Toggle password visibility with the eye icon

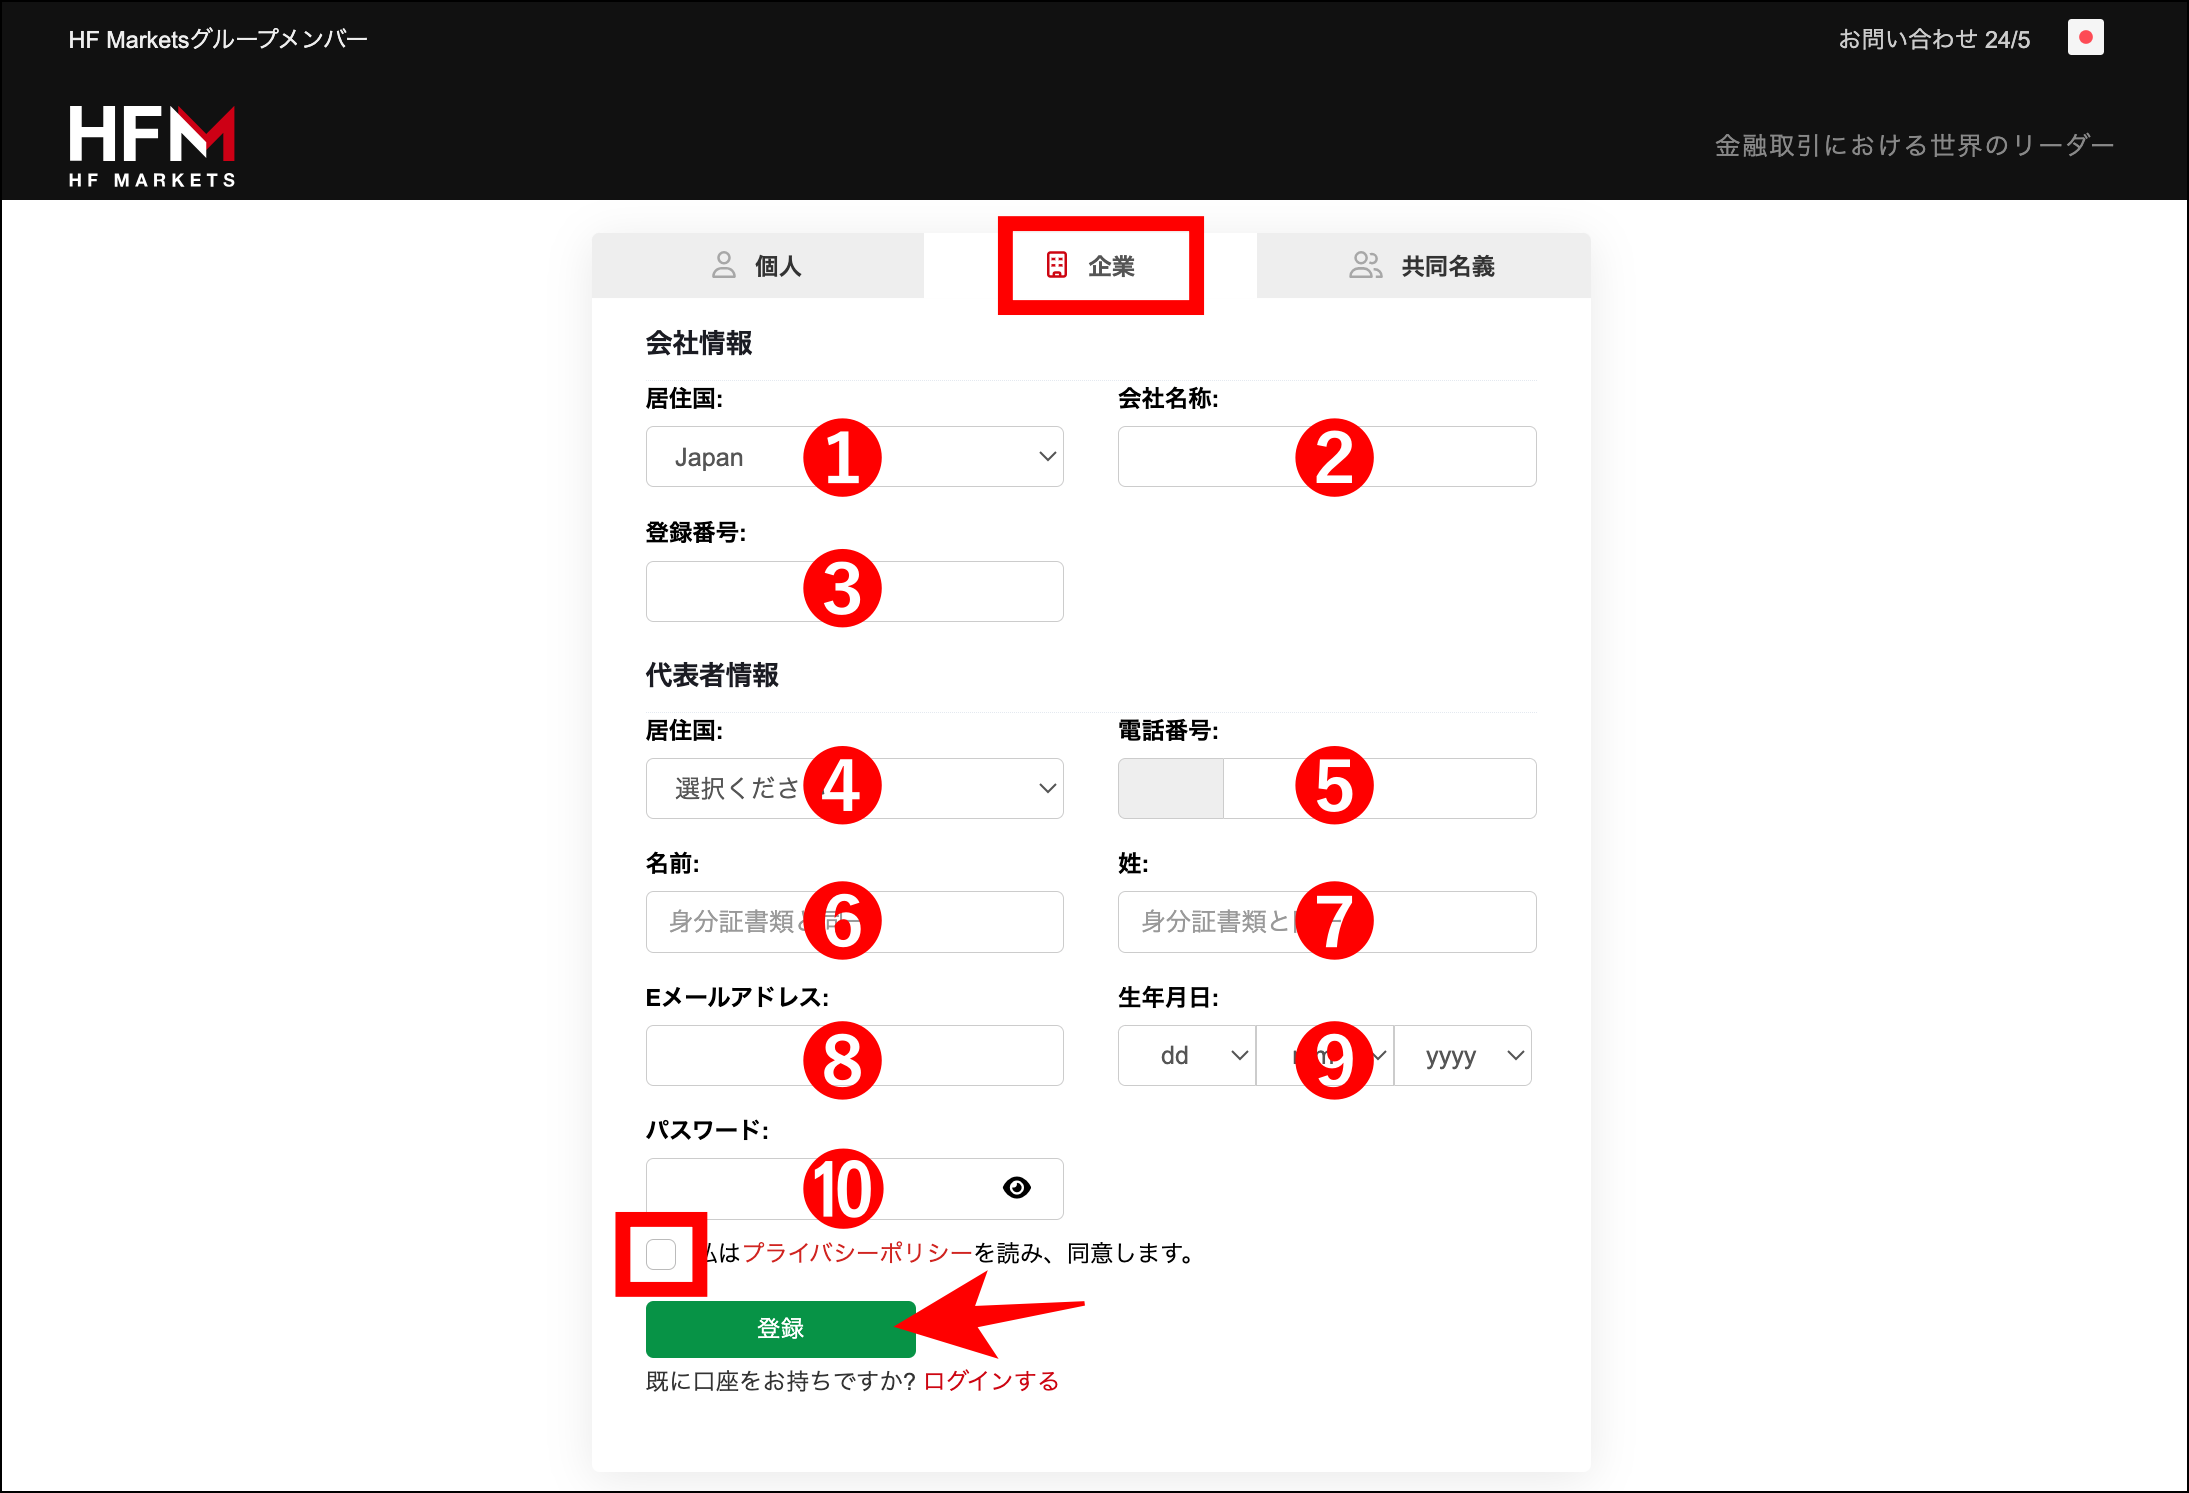1017,1188
